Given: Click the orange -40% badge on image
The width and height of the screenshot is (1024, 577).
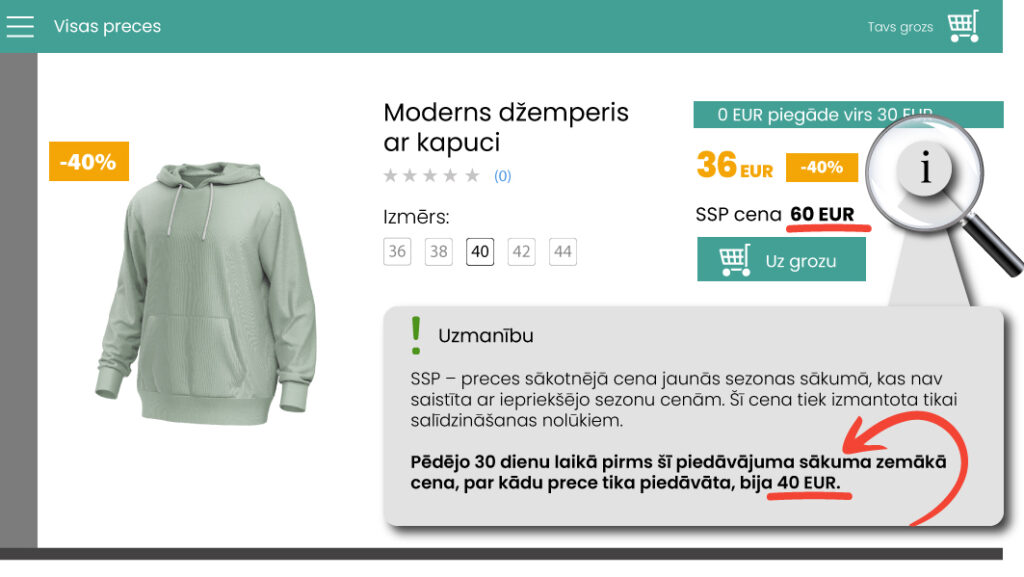Looking at the screenshot, I should (x=88, y=161).
